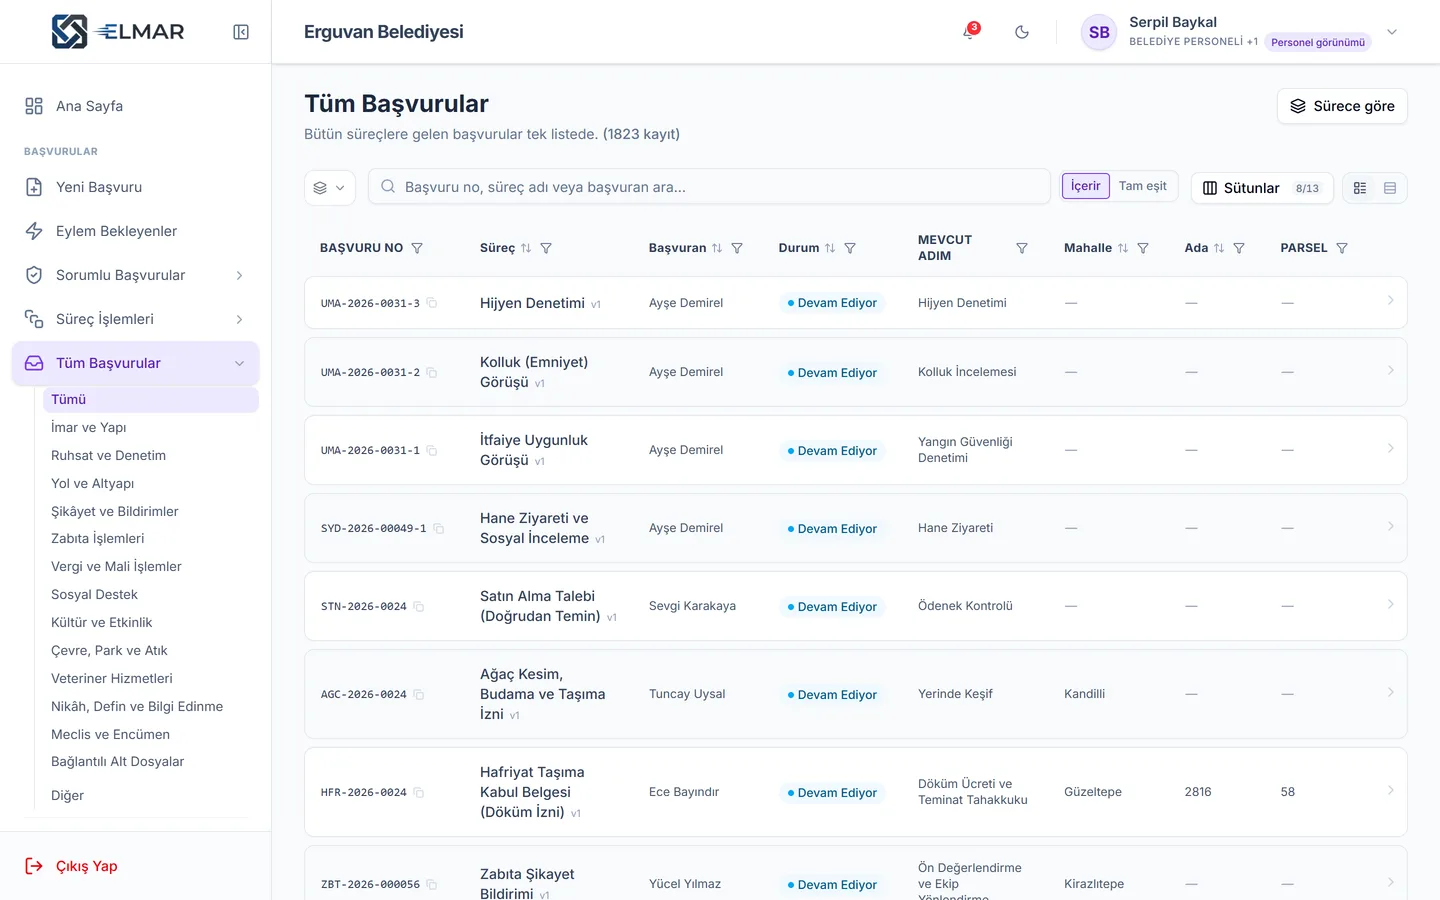Screen dimensions: 1440x900
Task: Sort by Mahalle column
Action: (x=1123, y=248)
